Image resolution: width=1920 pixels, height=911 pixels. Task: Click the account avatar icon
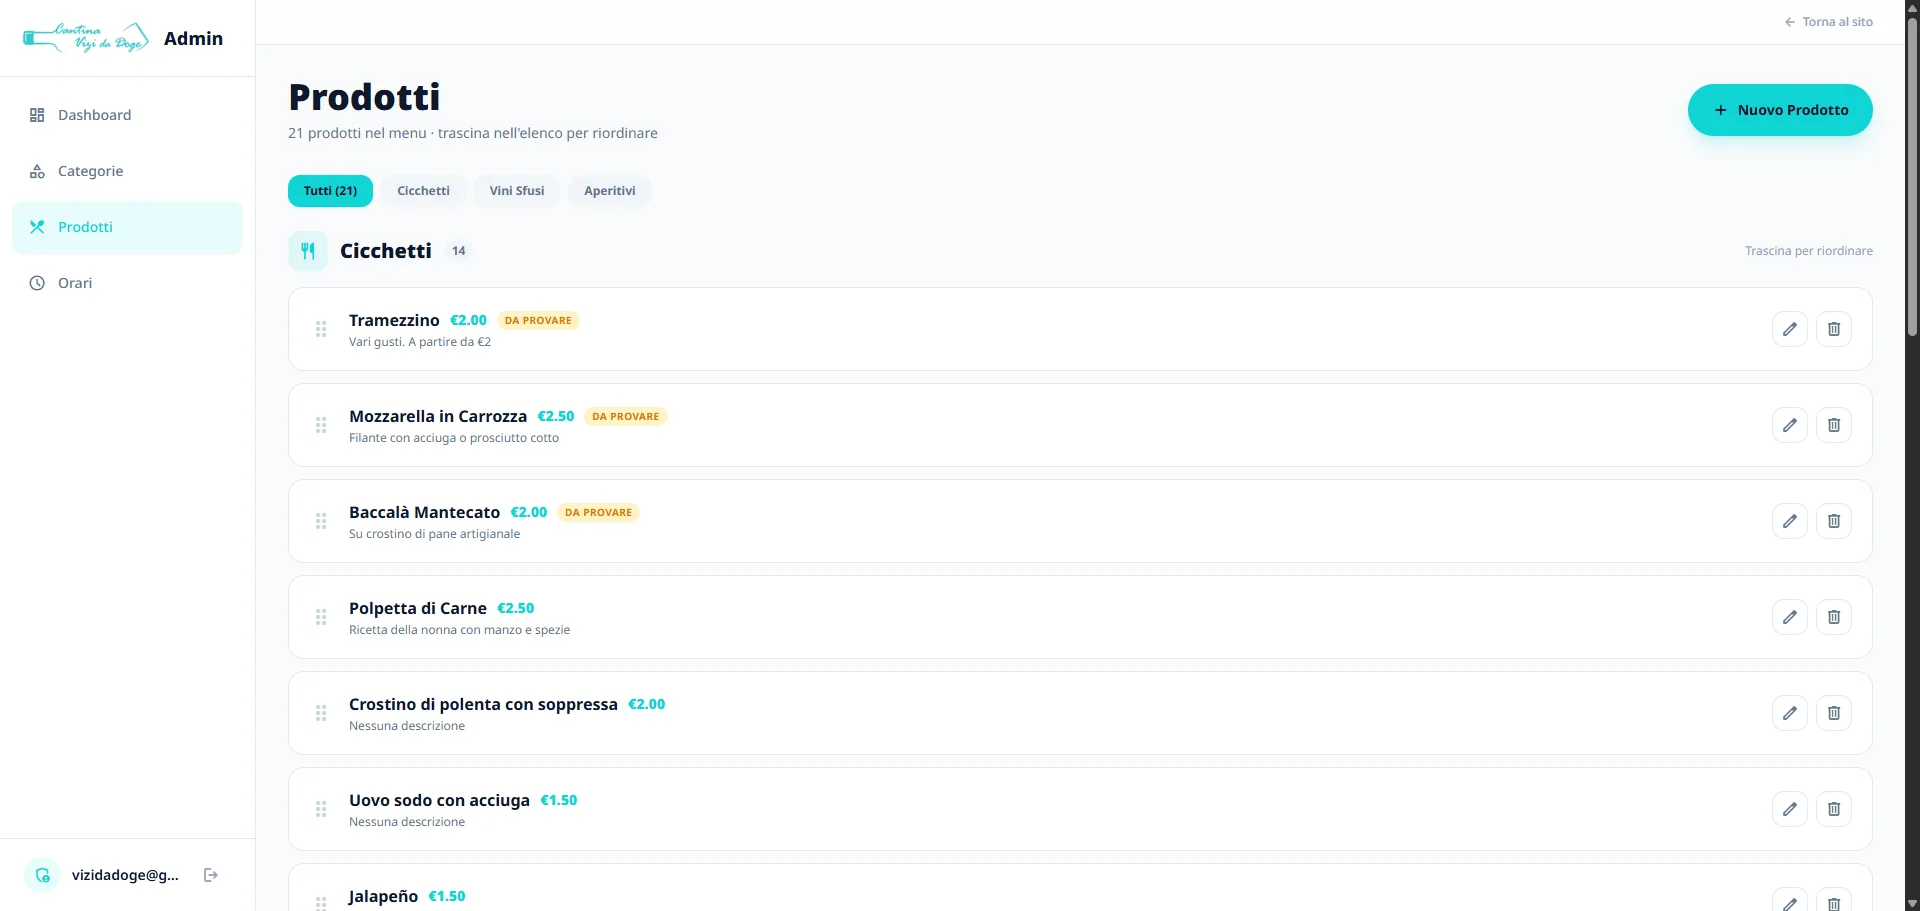[42, 875]
